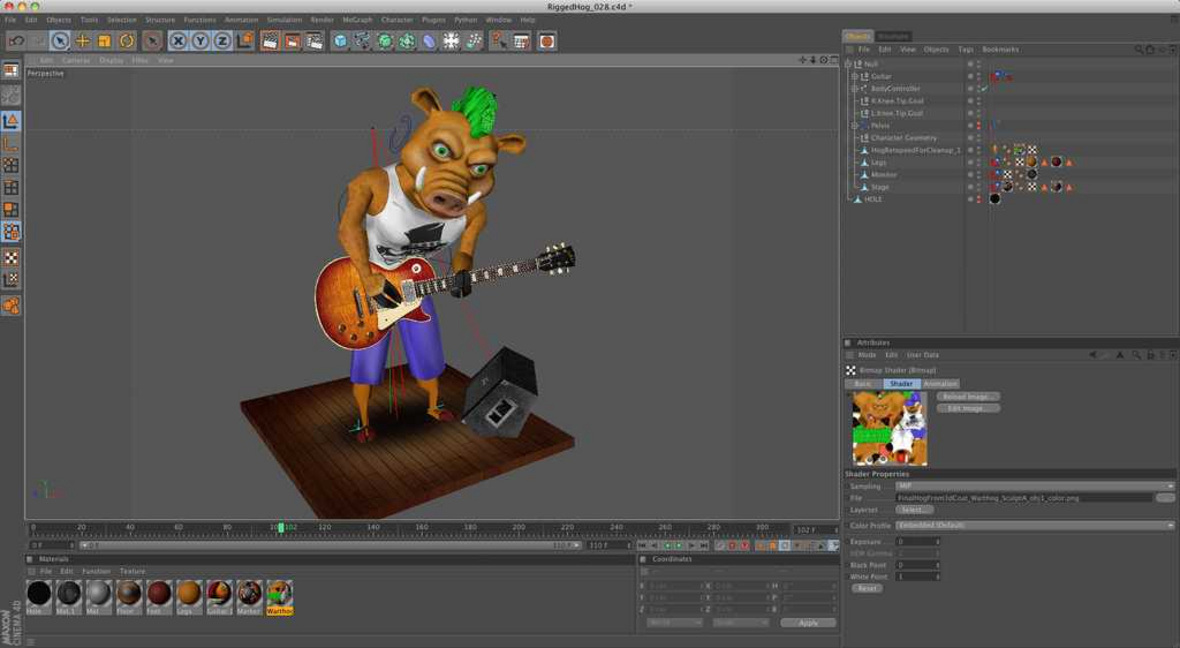
Task: Open the MoGraph menu
Action: 357,20
